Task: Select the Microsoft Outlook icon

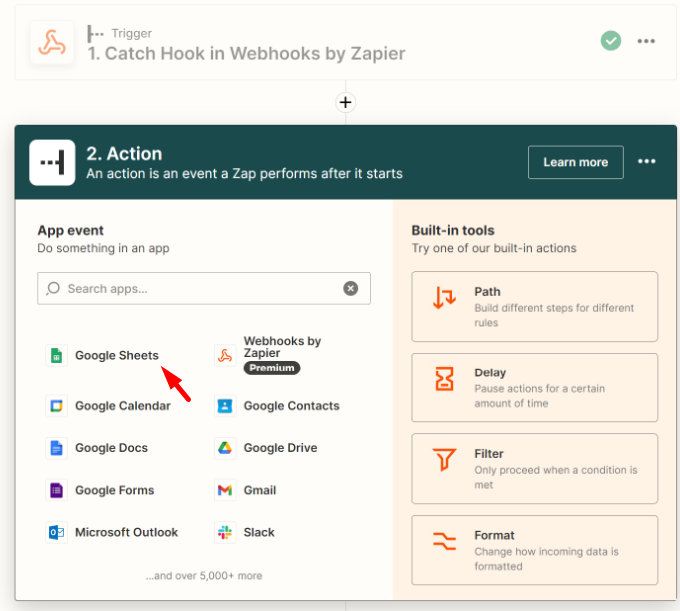Action: point(56,533)
